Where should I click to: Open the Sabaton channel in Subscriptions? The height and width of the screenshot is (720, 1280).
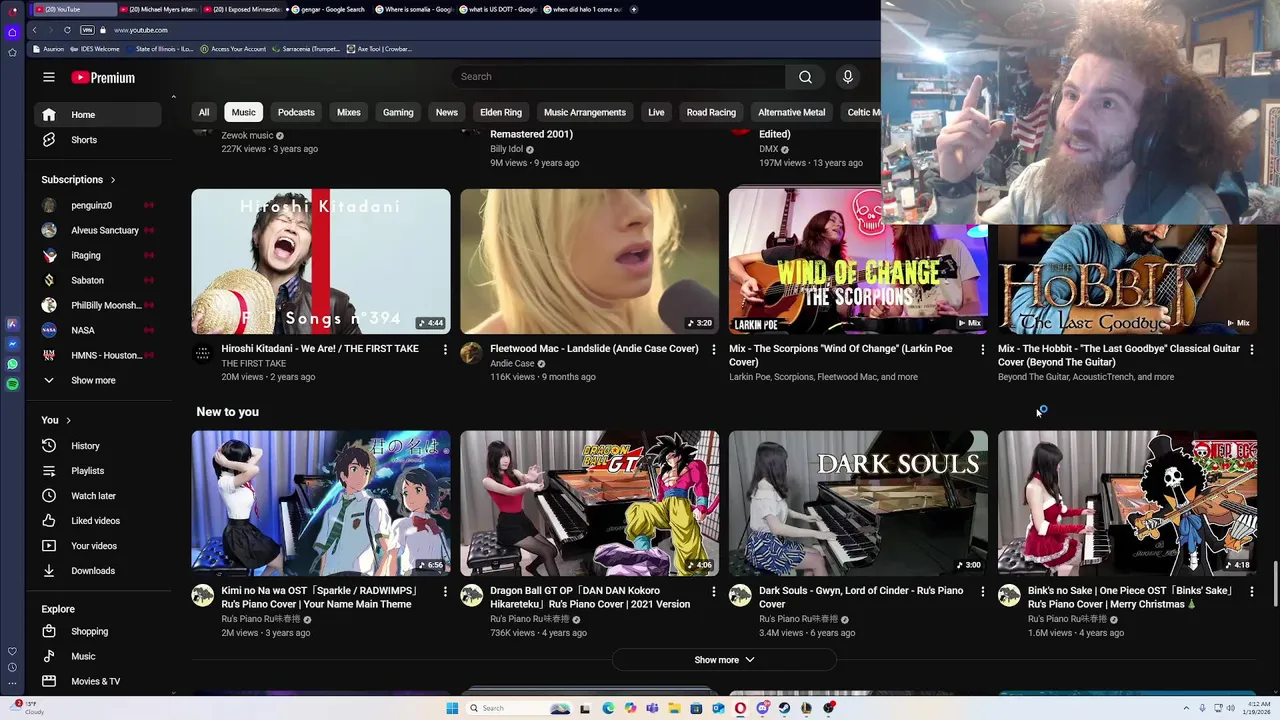(97, 280)
